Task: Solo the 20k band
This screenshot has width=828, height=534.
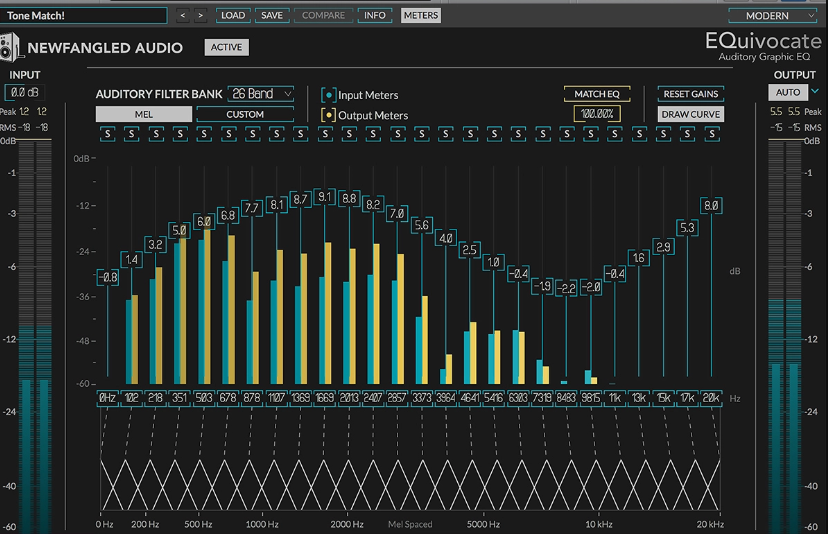Action: [x=712, y=134]
